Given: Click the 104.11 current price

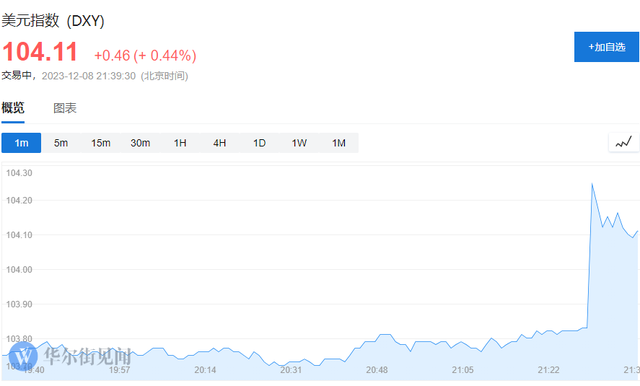Looking at the screenshot, I should [40, 52].
